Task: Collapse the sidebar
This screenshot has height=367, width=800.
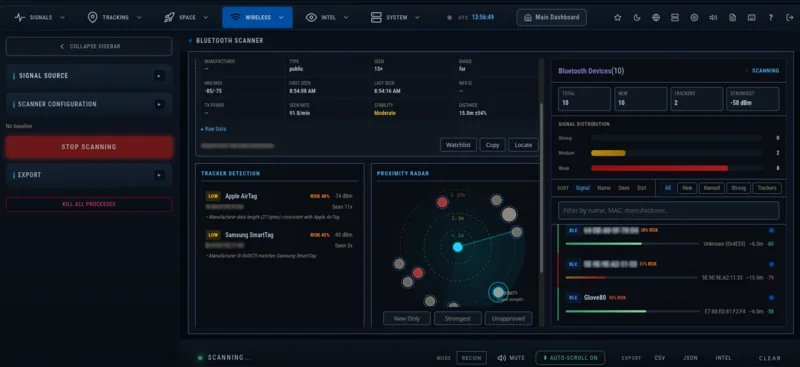Action: click(89, 46)
